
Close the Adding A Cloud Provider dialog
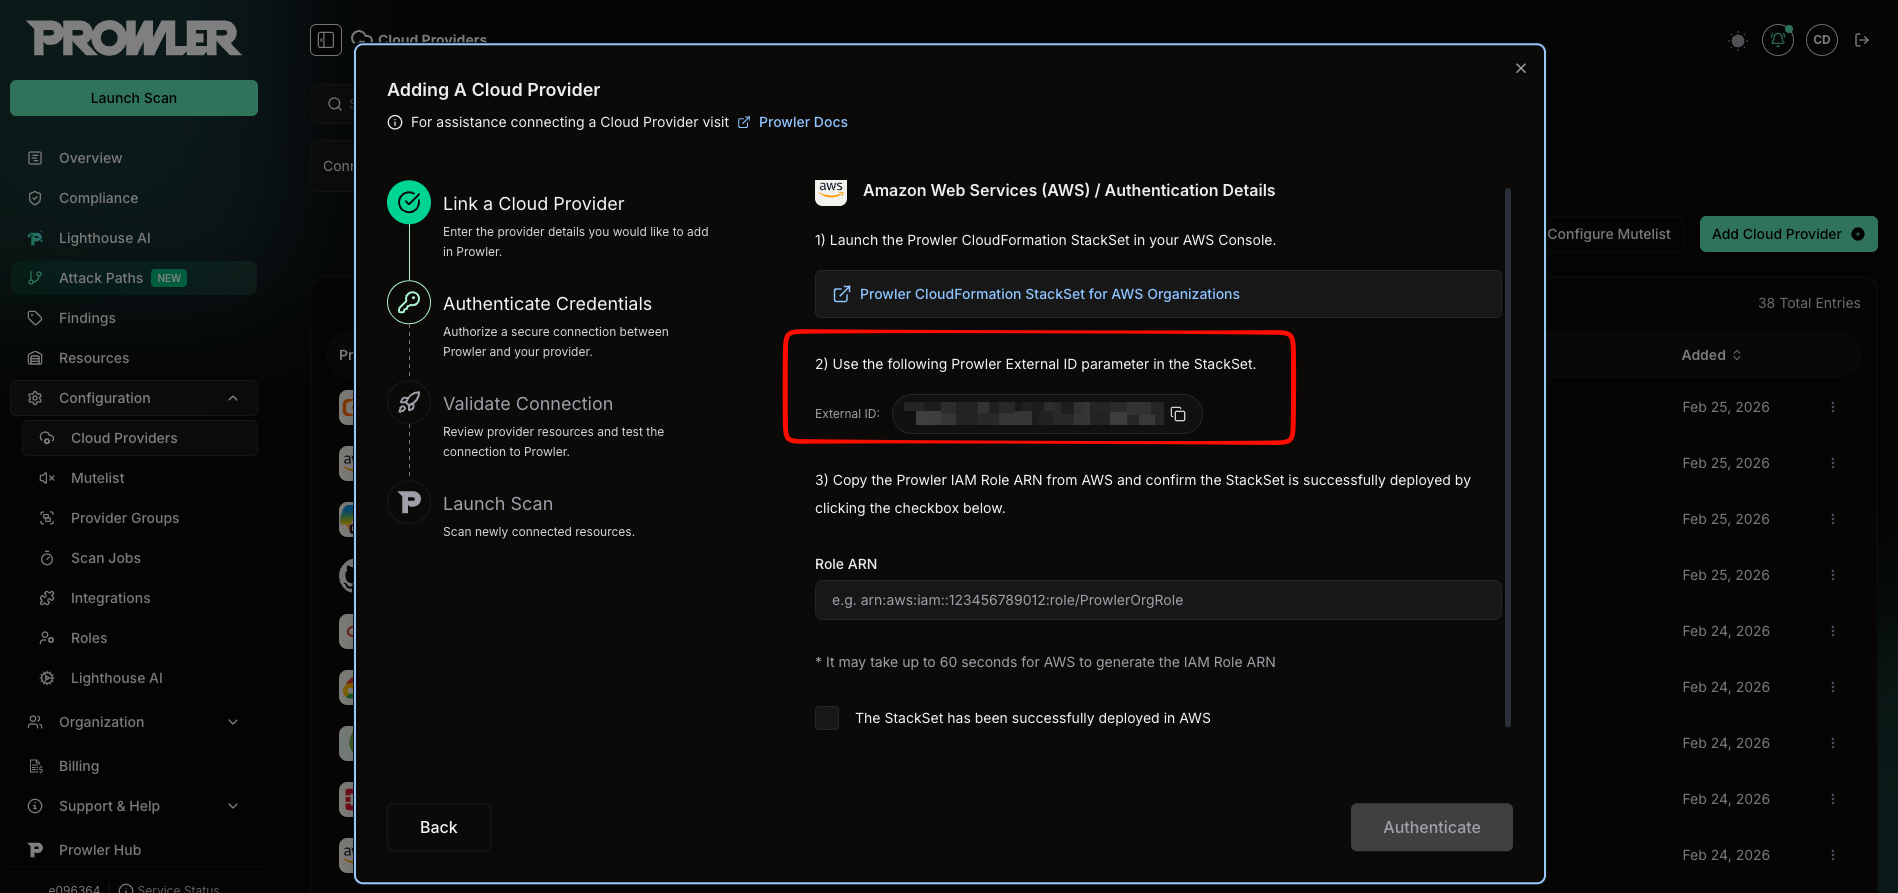coord(1520,68)
